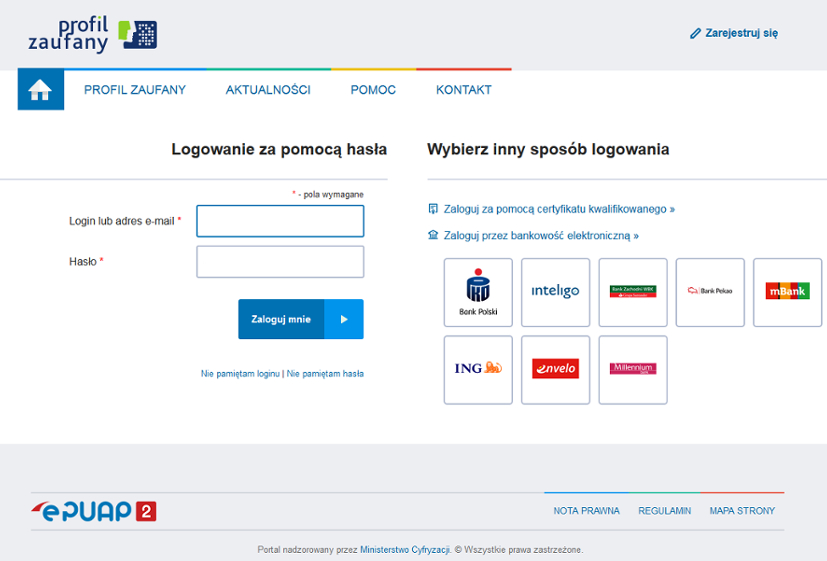The image size is (827, 561).
Task: Click the Logowanie za pomocą hasła heading
Action: (279, 150)
